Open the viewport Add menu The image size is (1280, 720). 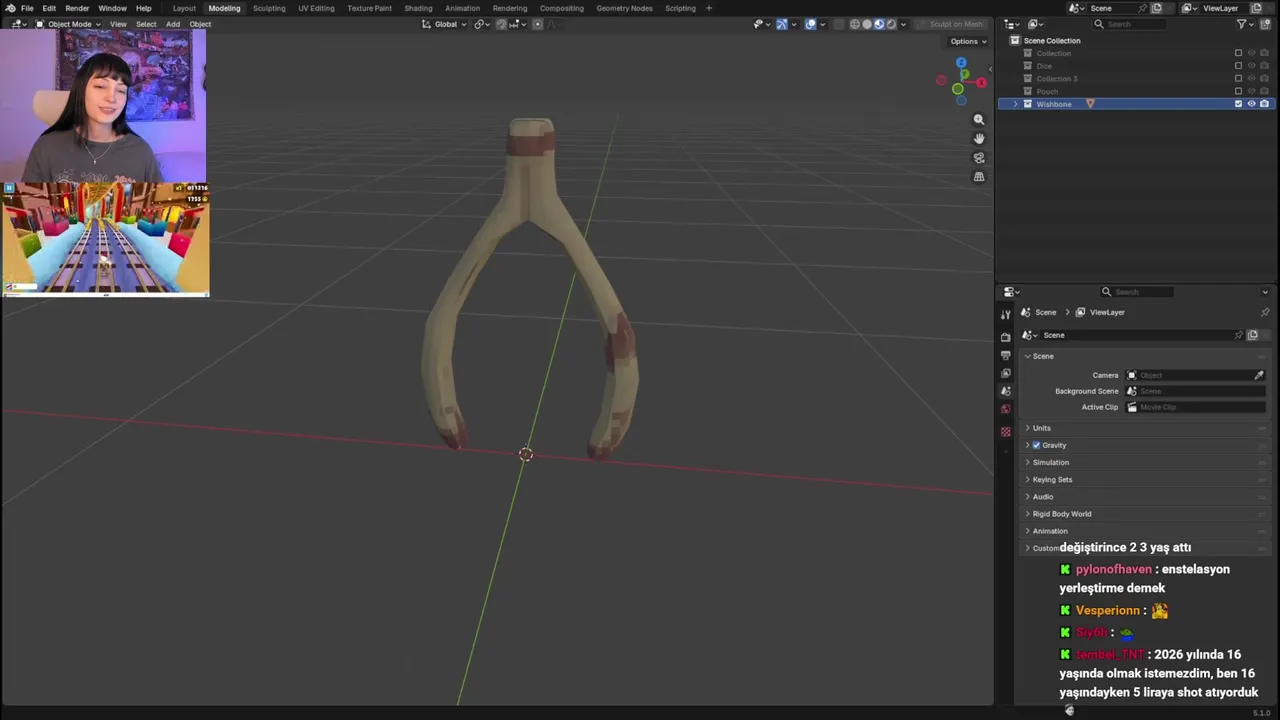click(x=173, y=24)
